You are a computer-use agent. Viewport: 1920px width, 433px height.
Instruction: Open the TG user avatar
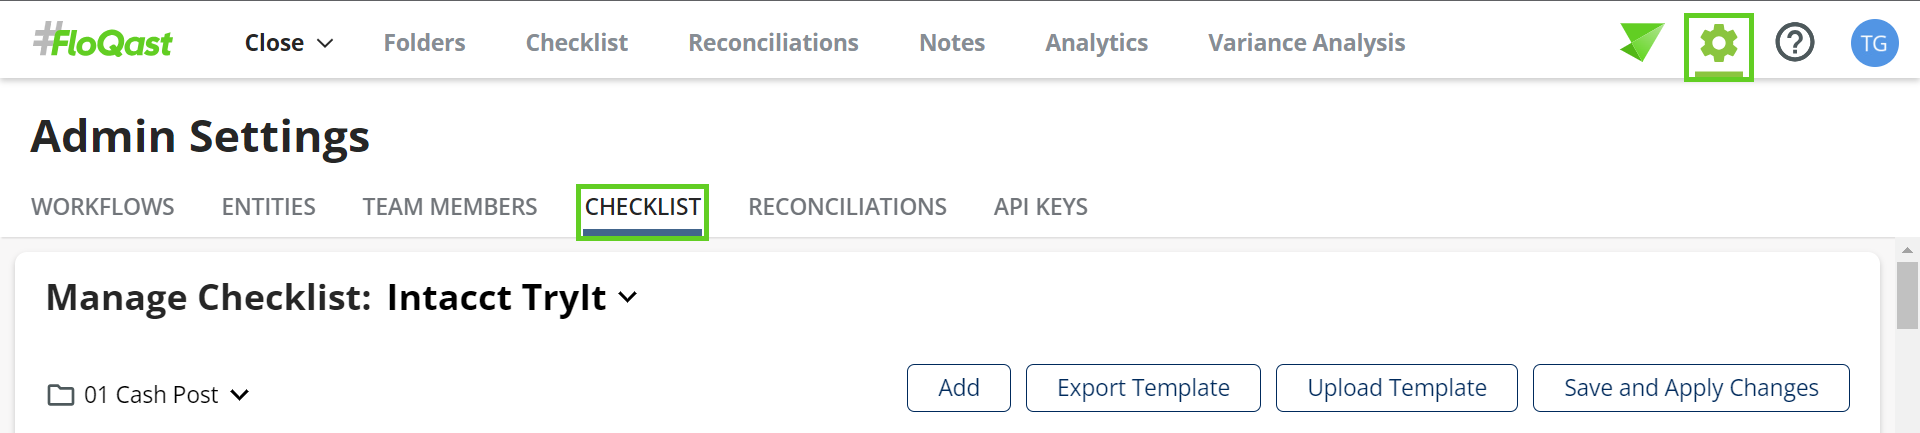(1874, 43)
